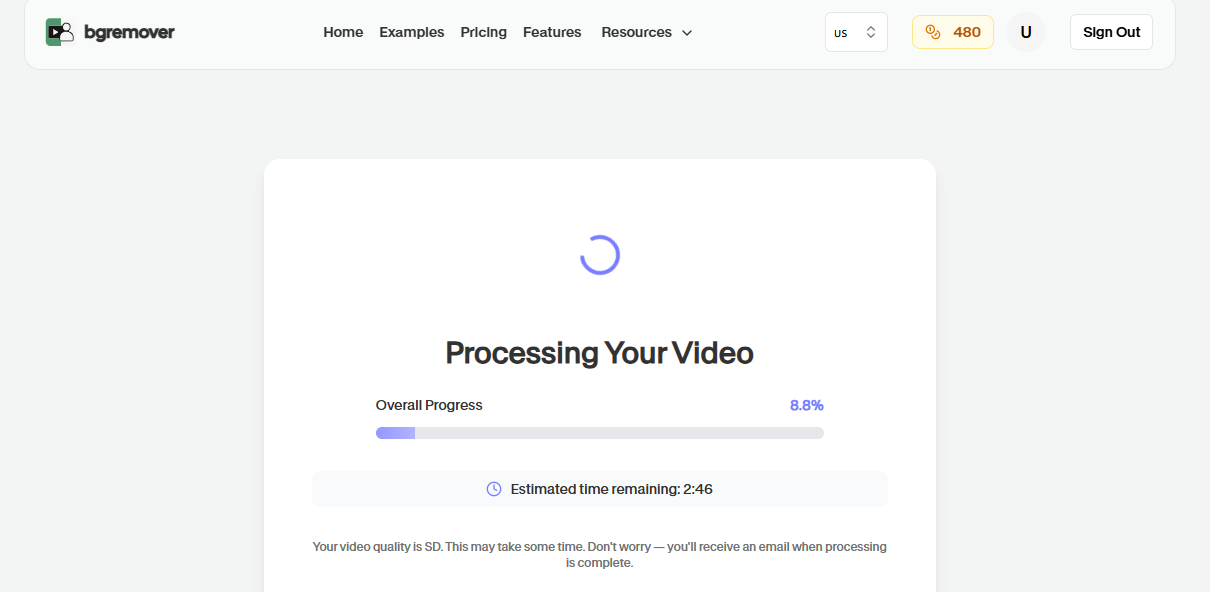Open the us language selector
1210x592 pixels.
(x=855, y=31)
